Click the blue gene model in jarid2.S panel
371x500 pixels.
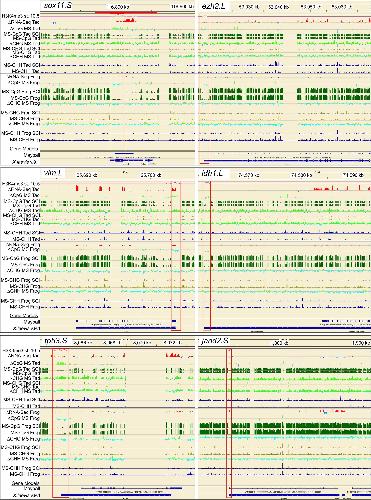(x=284, y=495)
